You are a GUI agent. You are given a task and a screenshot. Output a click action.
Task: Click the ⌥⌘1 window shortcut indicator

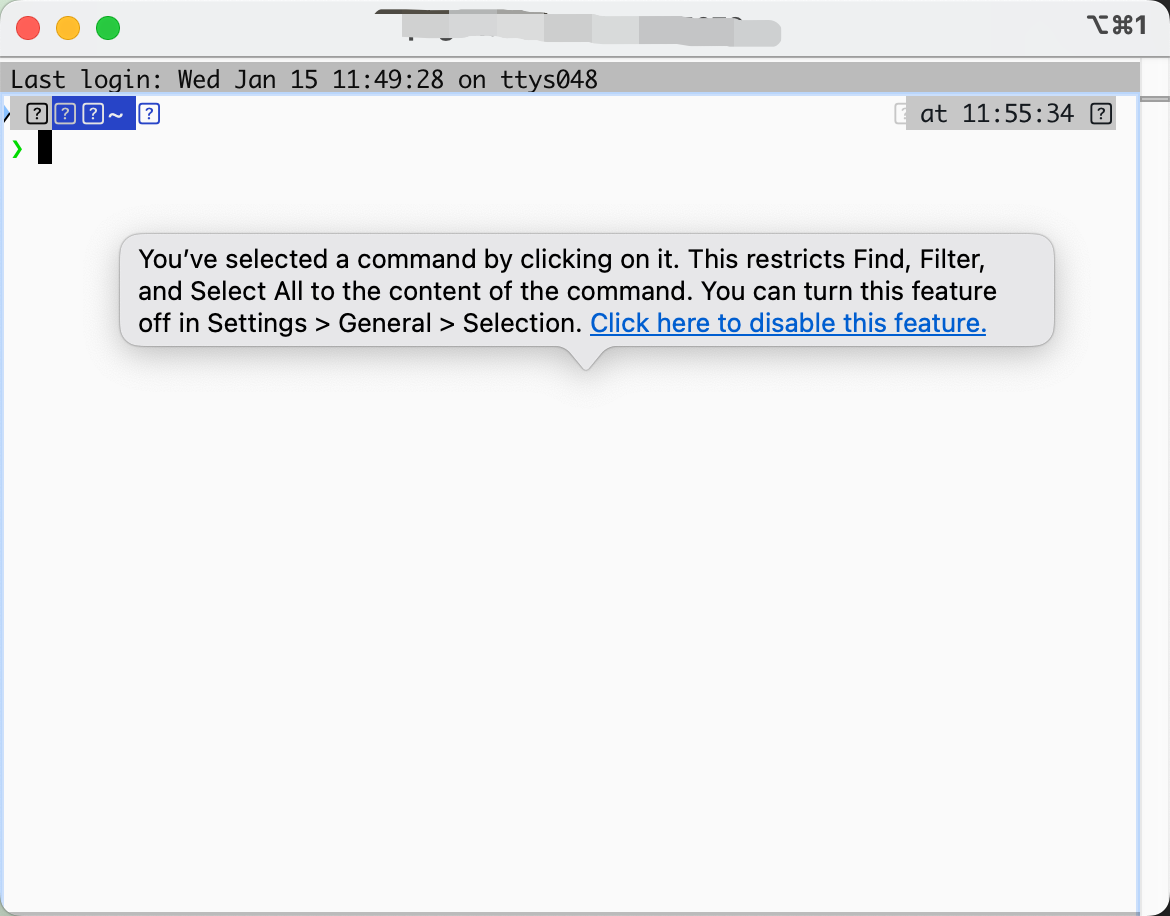(1116, 25)
